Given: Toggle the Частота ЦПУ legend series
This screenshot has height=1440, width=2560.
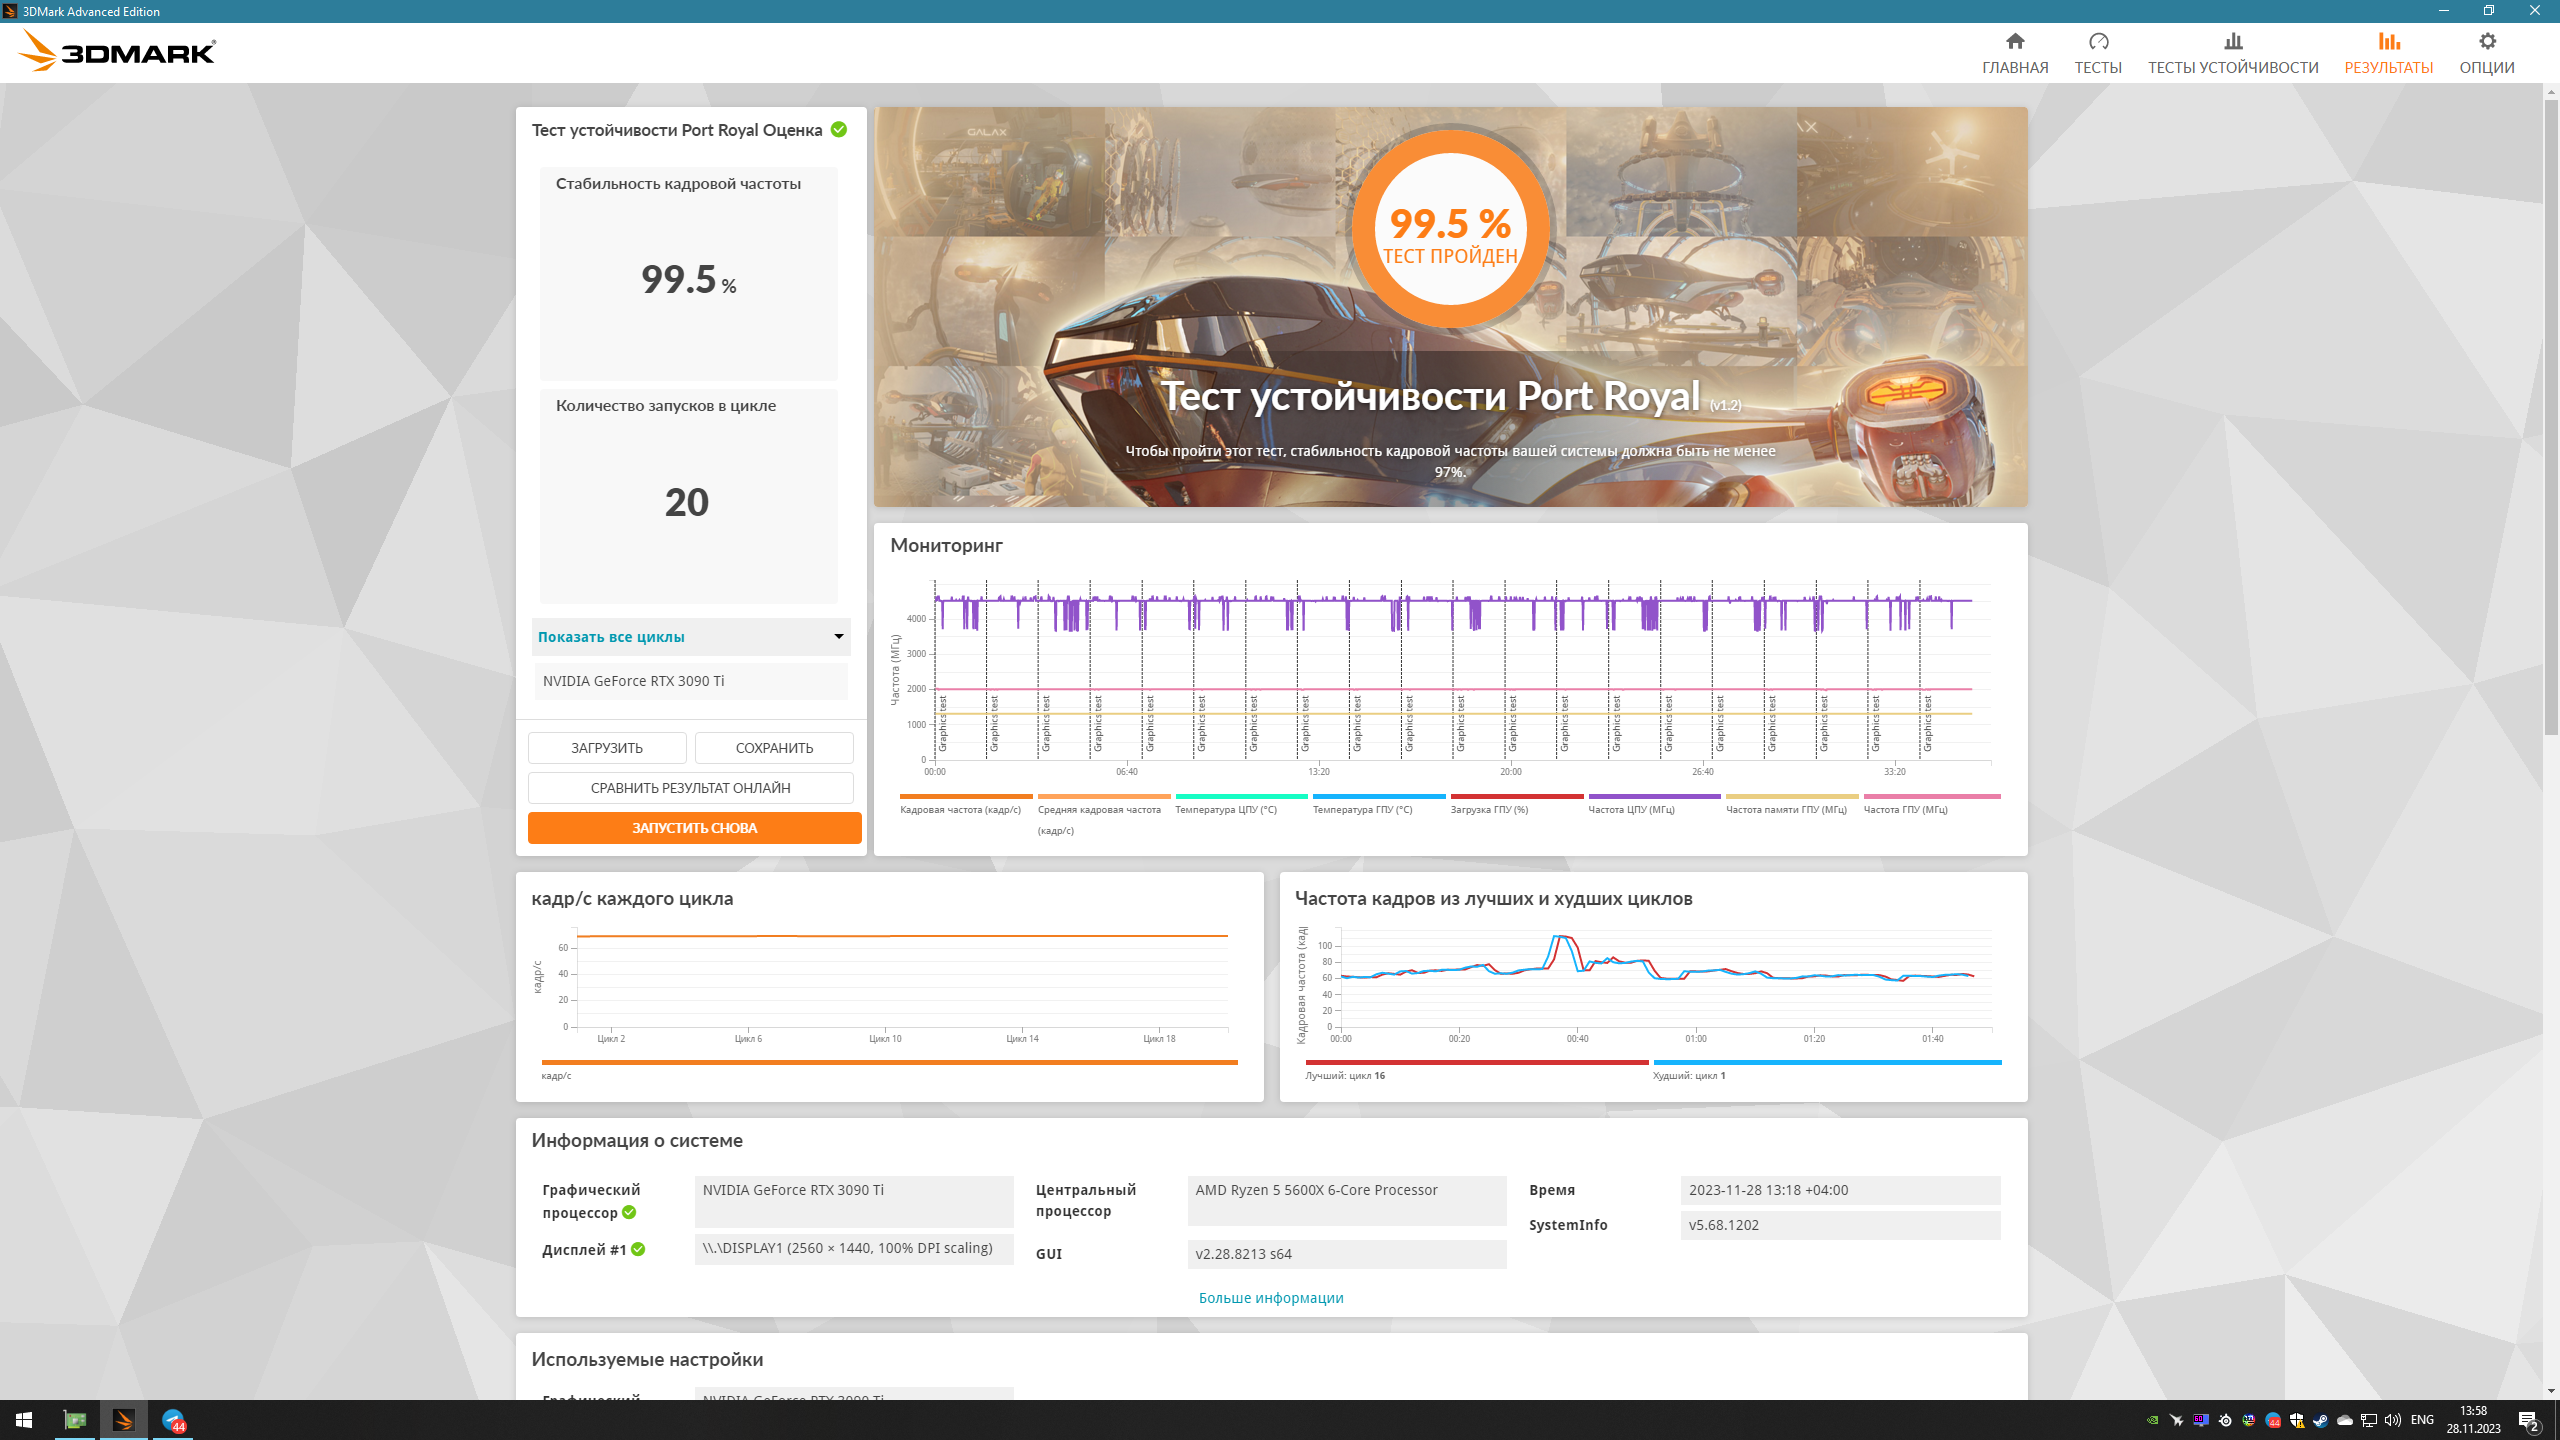Looking at the screenshot, I should [1631, 809].
